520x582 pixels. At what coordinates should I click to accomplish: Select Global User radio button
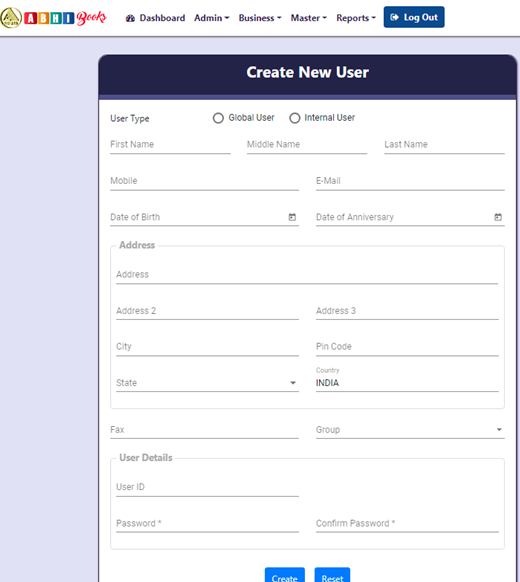[x=218, y=118]
